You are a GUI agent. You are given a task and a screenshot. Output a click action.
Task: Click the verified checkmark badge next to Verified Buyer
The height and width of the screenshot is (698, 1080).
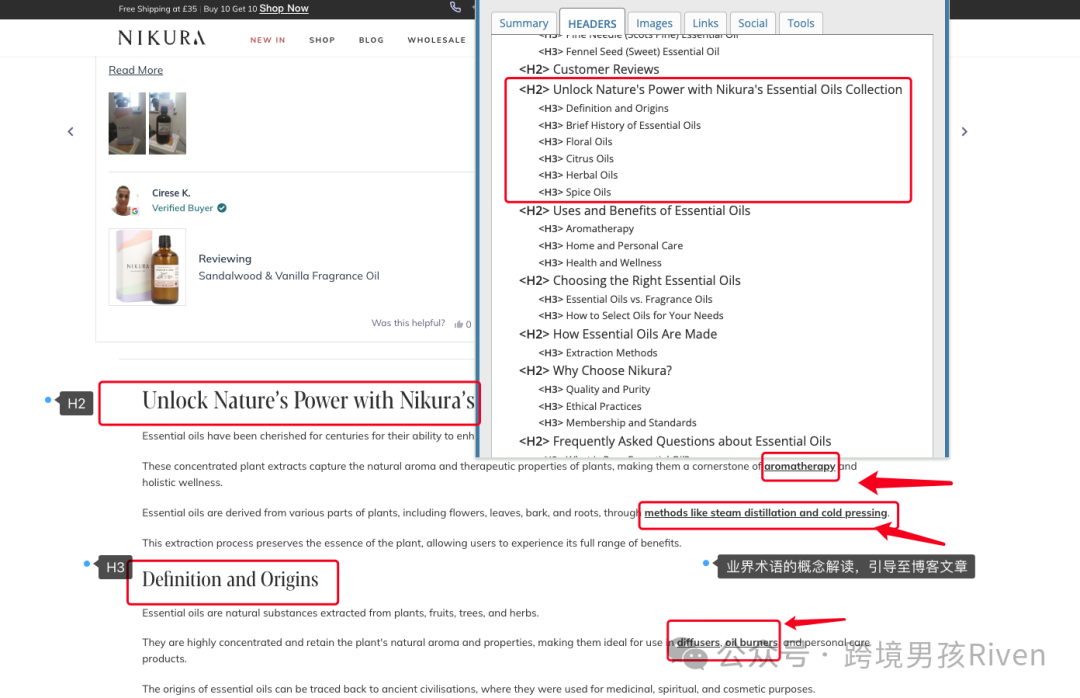pos(222,208)
